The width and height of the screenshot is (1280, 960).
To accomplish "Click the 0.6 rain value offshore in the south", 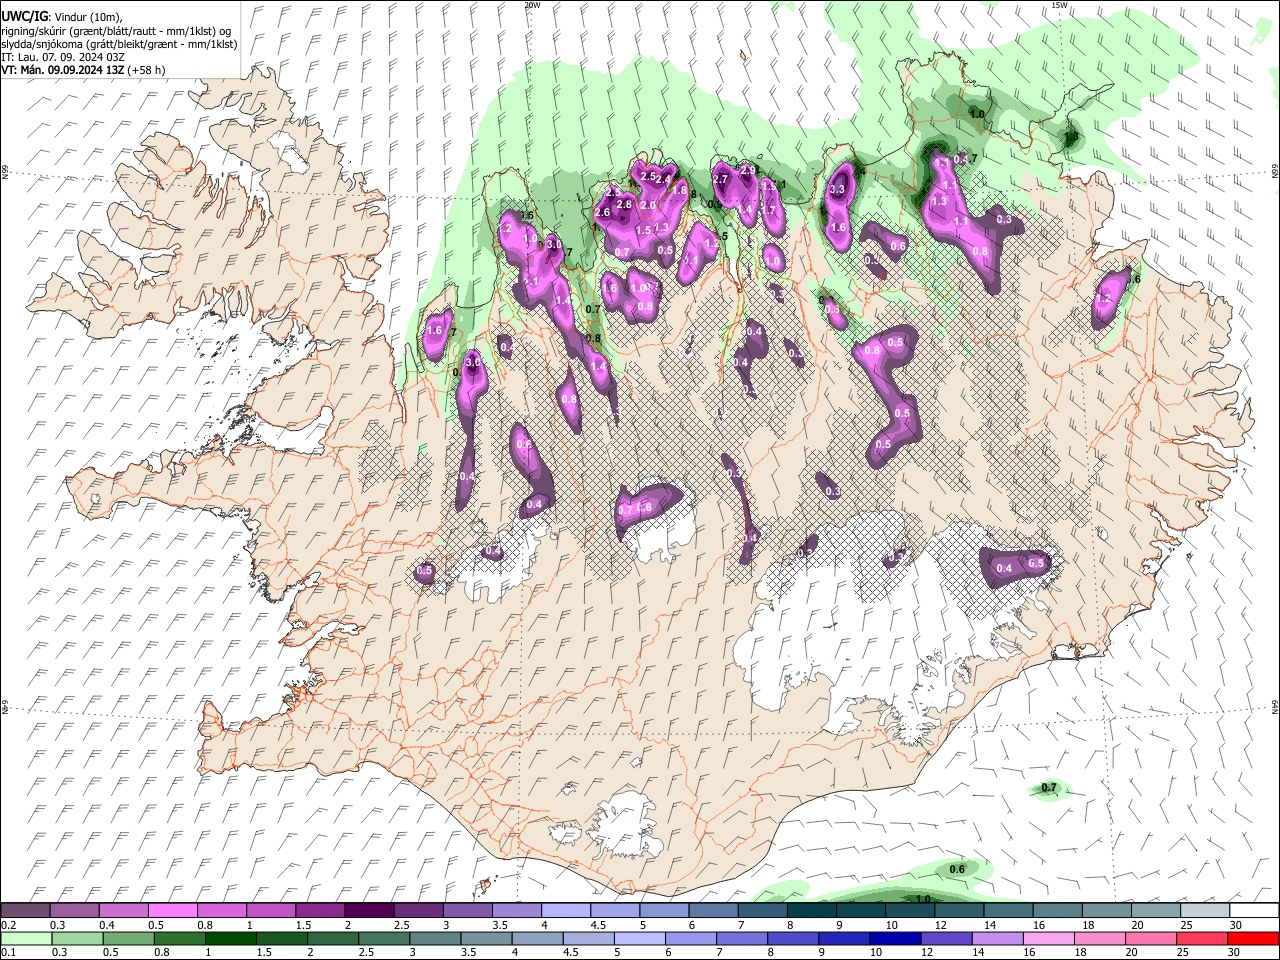I will 957,869.
